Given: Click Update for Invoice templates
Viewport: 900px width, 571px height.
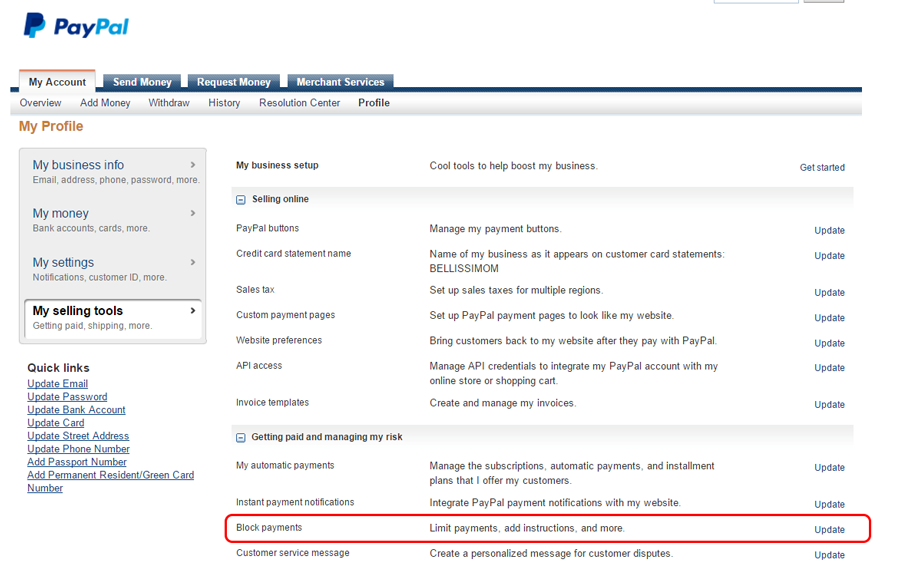Looking at the screenshot, I should tap(829, 405).
